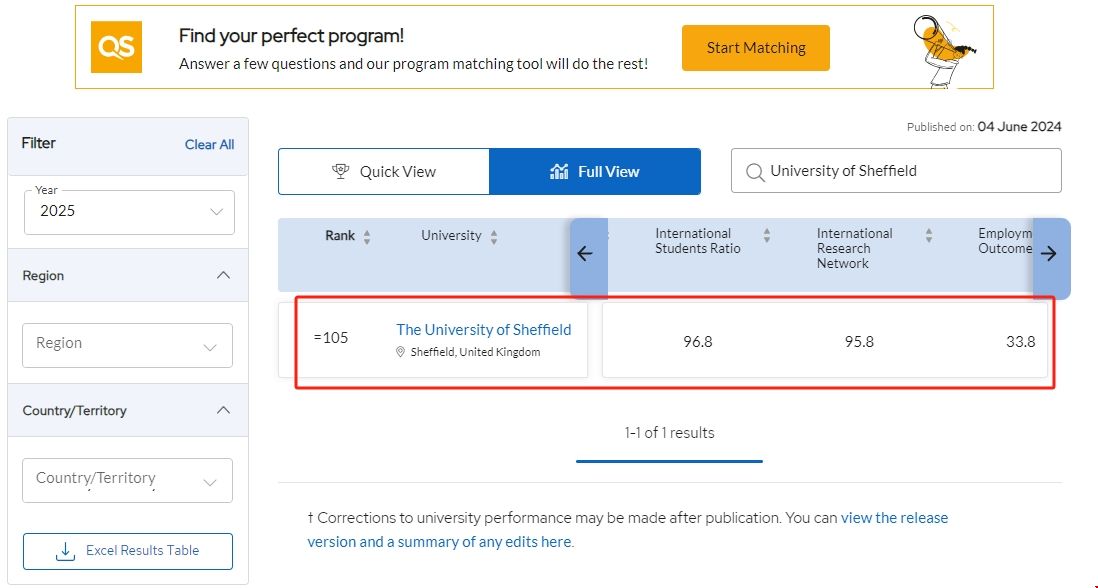Switch to the Quick View tab
Image resolution: width=1098 pixels, height=588 pixels.
384,172
